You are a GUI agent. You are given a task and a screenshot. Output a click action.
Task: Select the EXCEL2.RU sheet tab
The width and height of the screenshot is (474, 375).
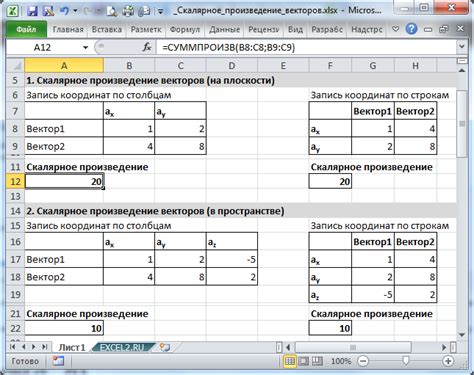point(122,347)
